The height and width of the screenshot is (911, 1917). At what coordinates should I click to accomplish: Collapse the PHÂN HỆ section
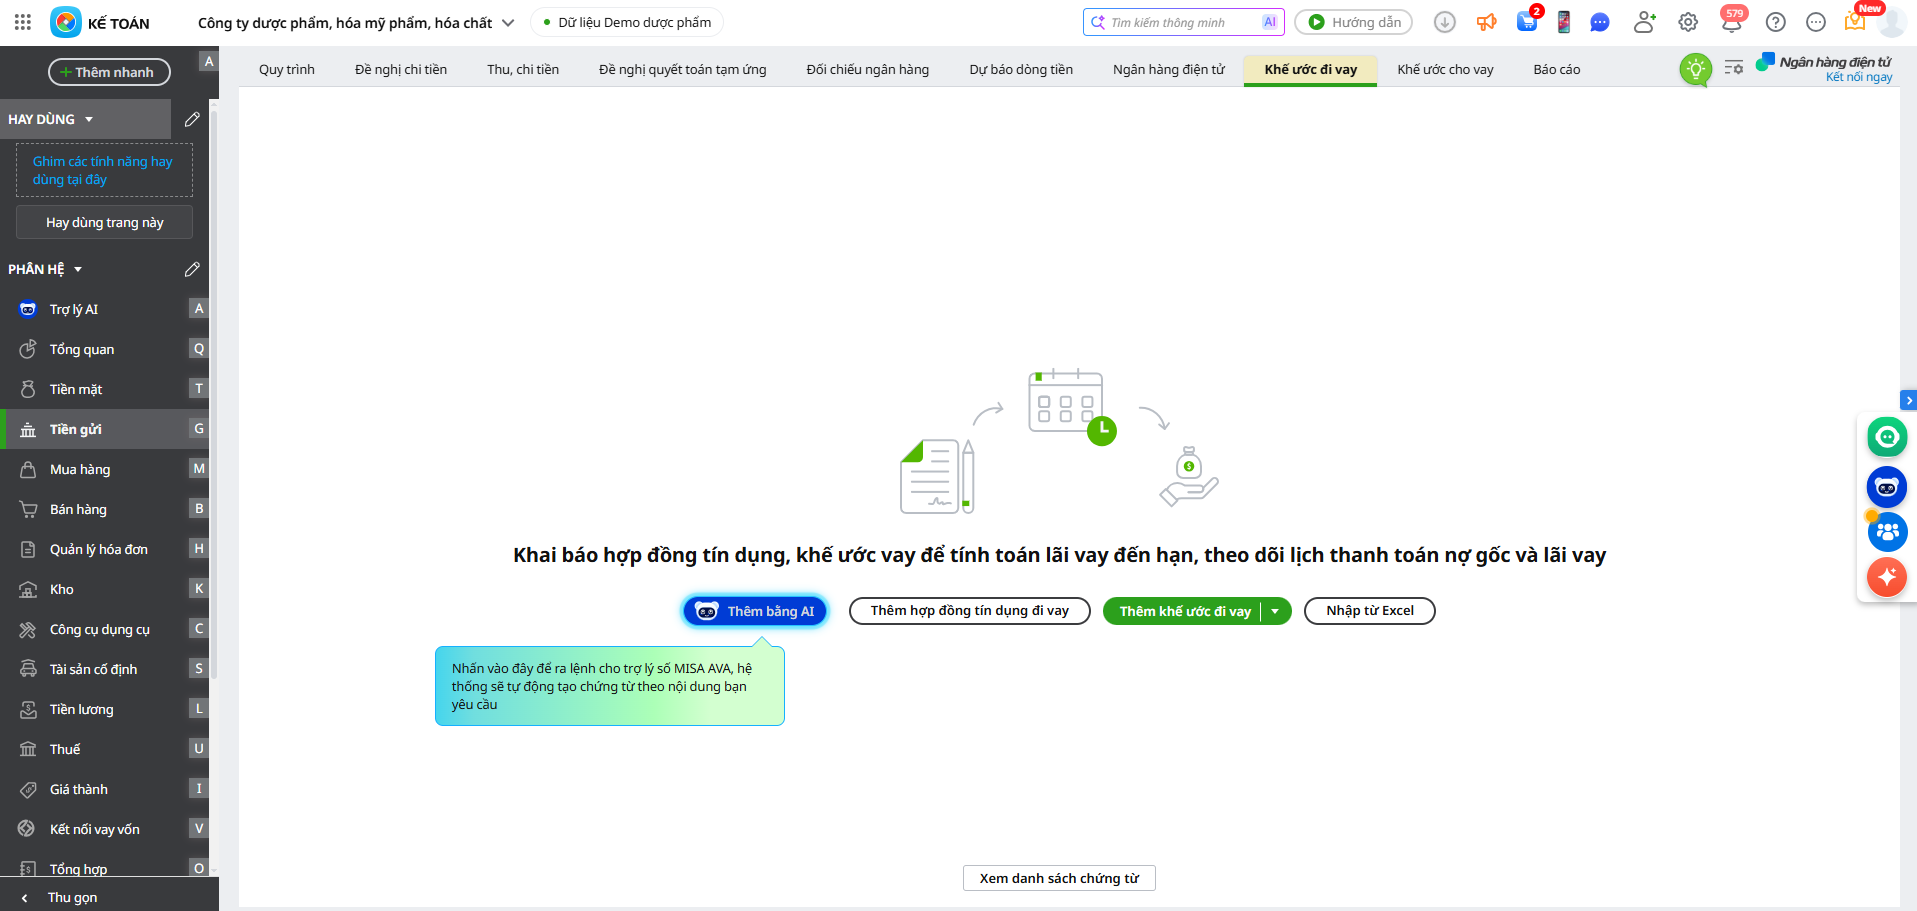(78, 269)
